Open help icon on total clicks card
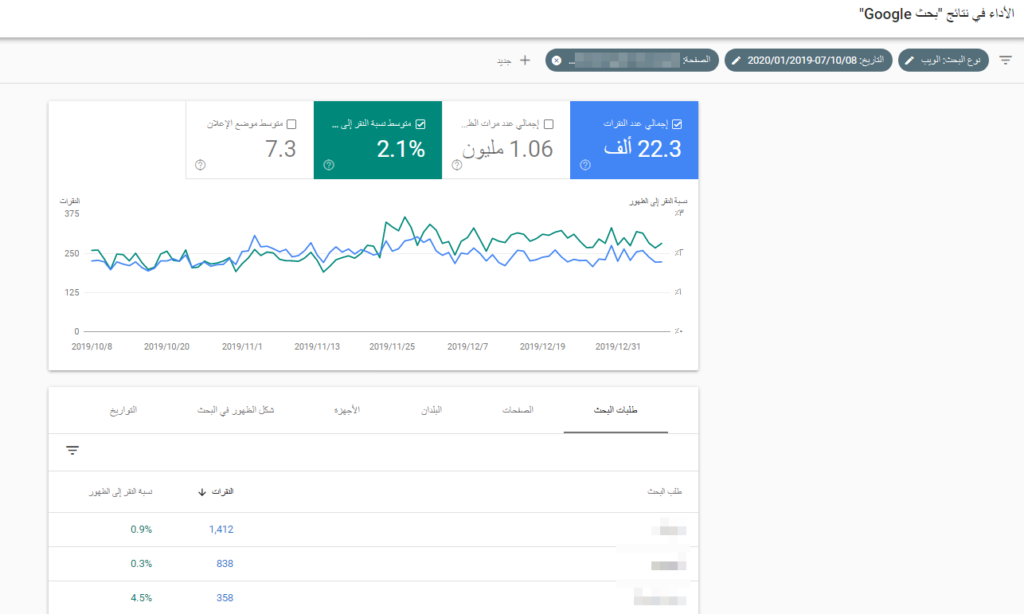This screenshot has height=614, width=1024. [585, 165]
